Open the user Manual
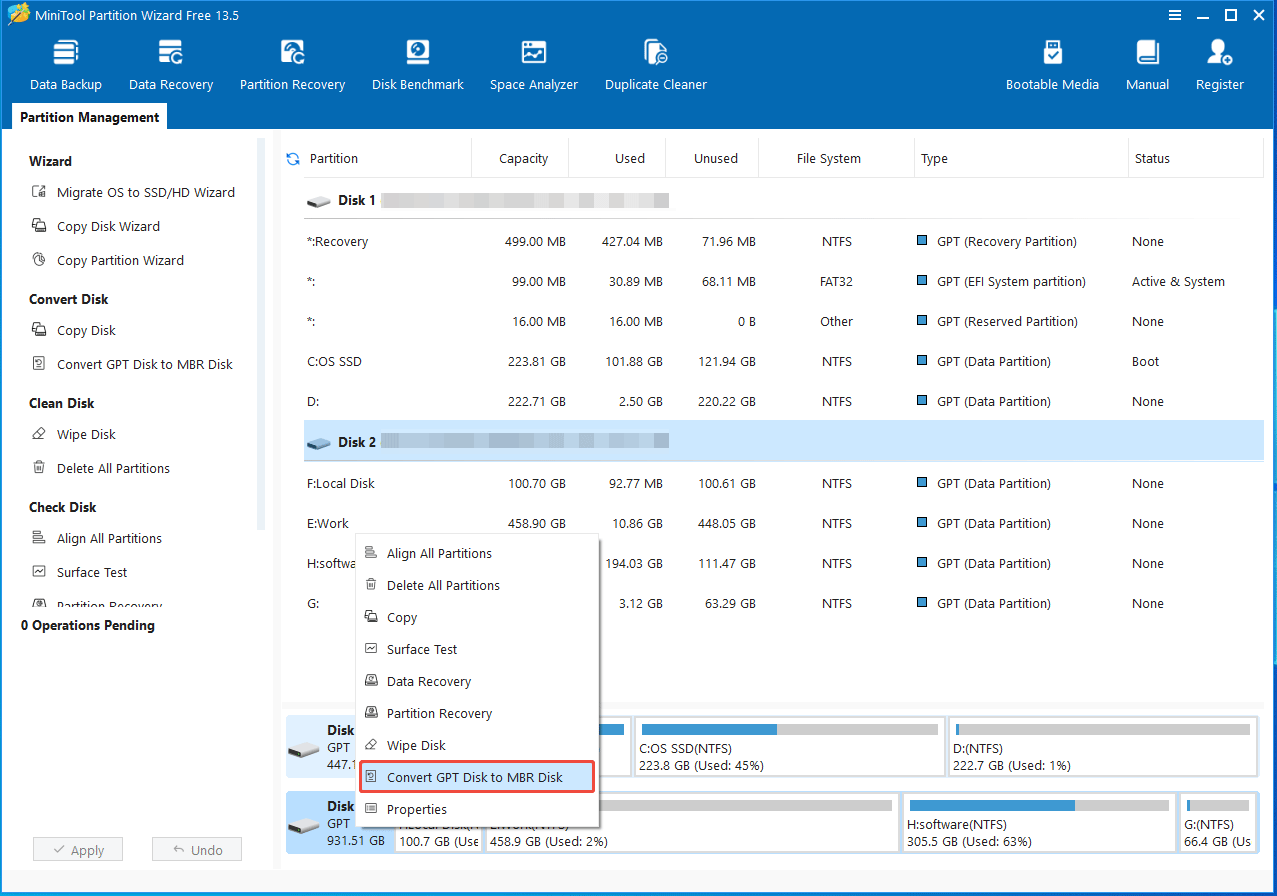The width and height of the screenshot is (1277, 896). (x=1146, y=62)
